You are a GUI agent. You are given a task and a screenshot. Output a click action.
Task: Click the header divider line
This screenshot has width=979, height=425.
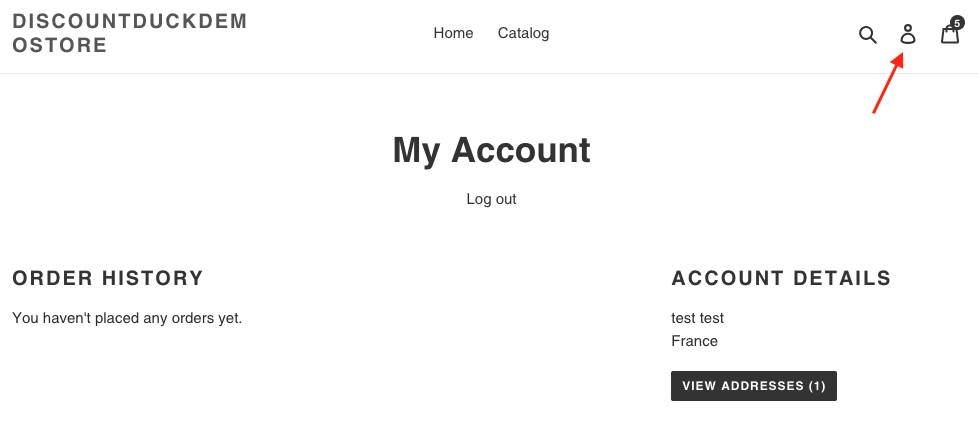tap(489, 73)
